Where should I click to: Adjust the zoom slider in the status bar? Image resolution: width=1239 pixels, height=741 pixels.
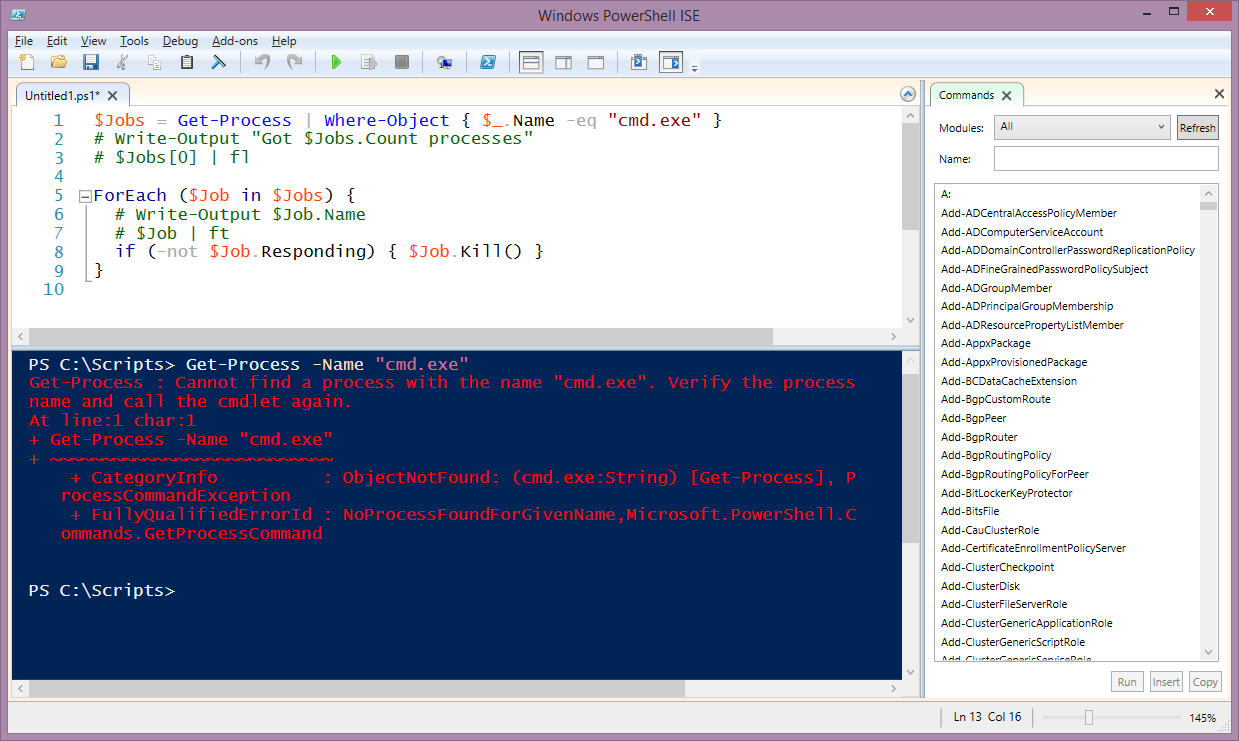click(1089, 717)
